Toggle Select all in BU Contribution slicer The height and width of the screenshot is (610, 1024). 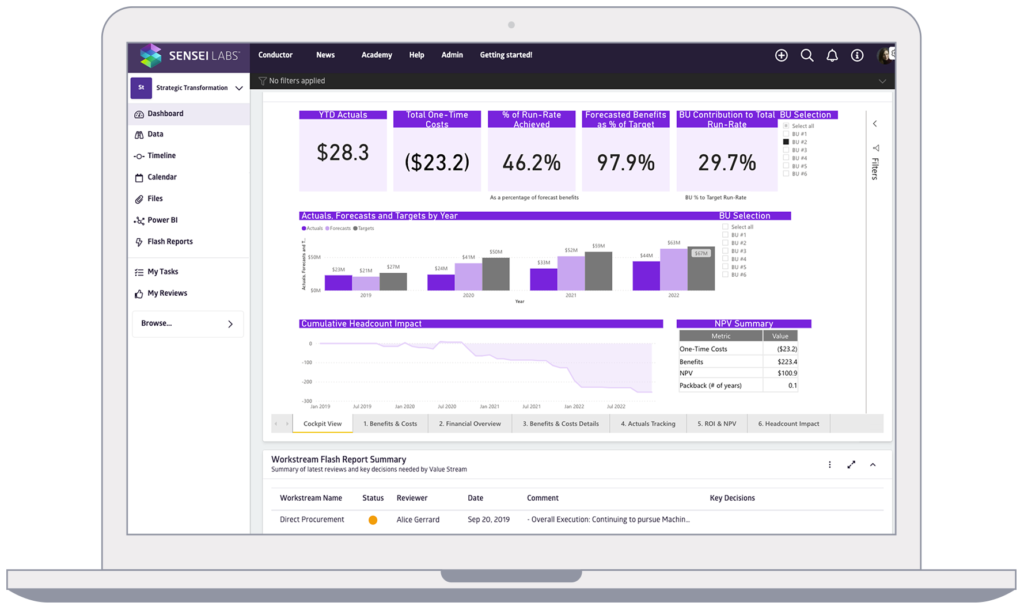tap(786, 126)
